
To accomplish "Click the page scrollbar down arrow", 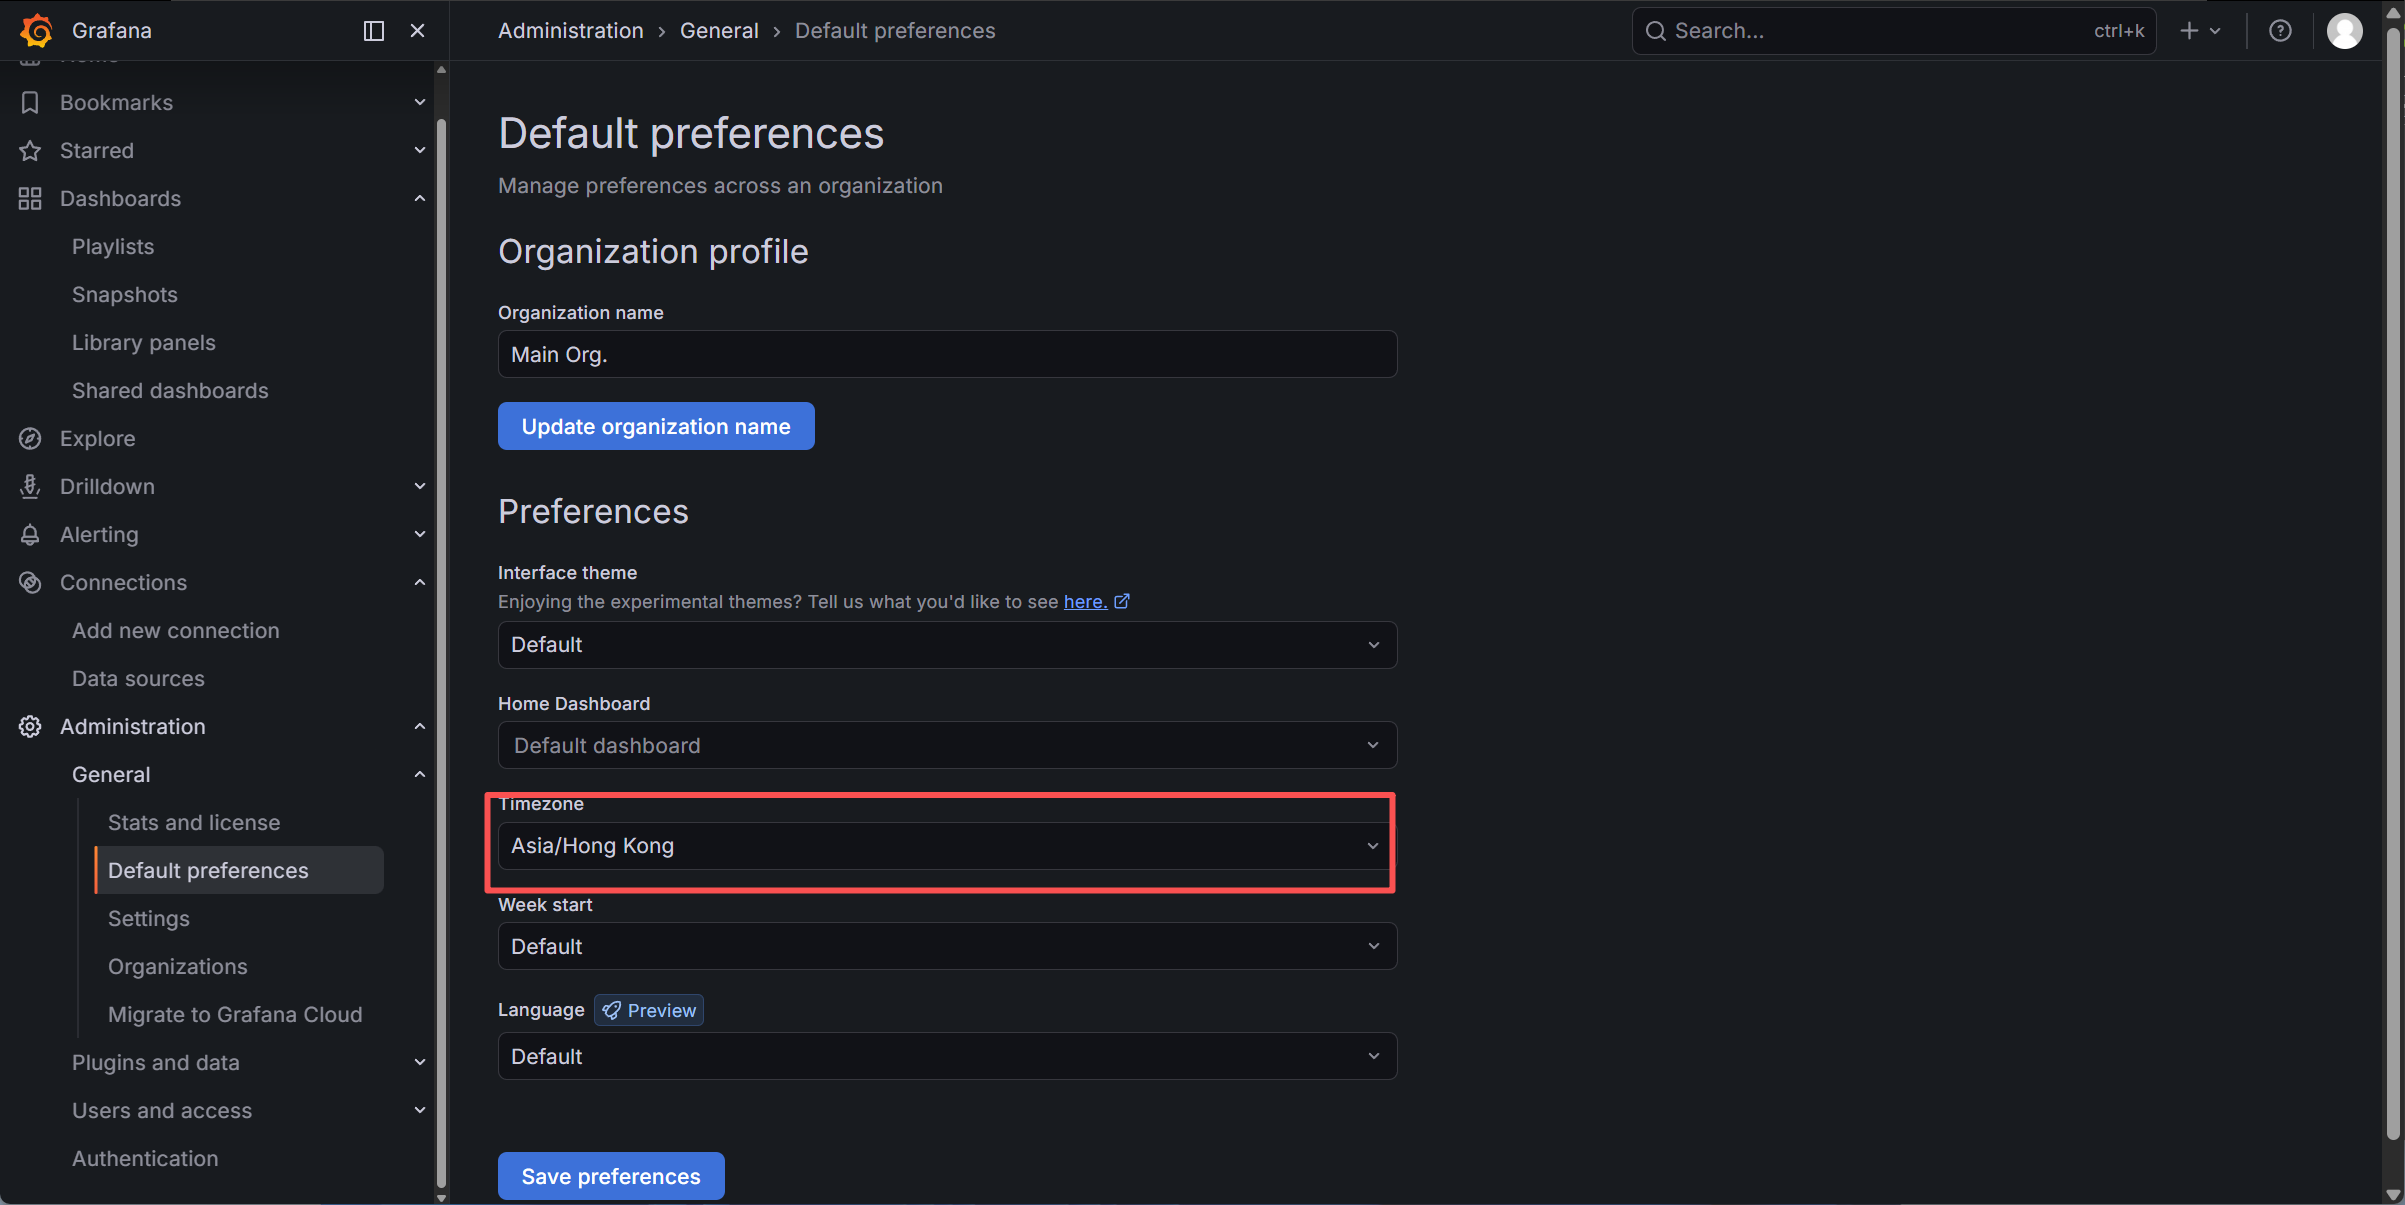I will coord(2393,1195).
